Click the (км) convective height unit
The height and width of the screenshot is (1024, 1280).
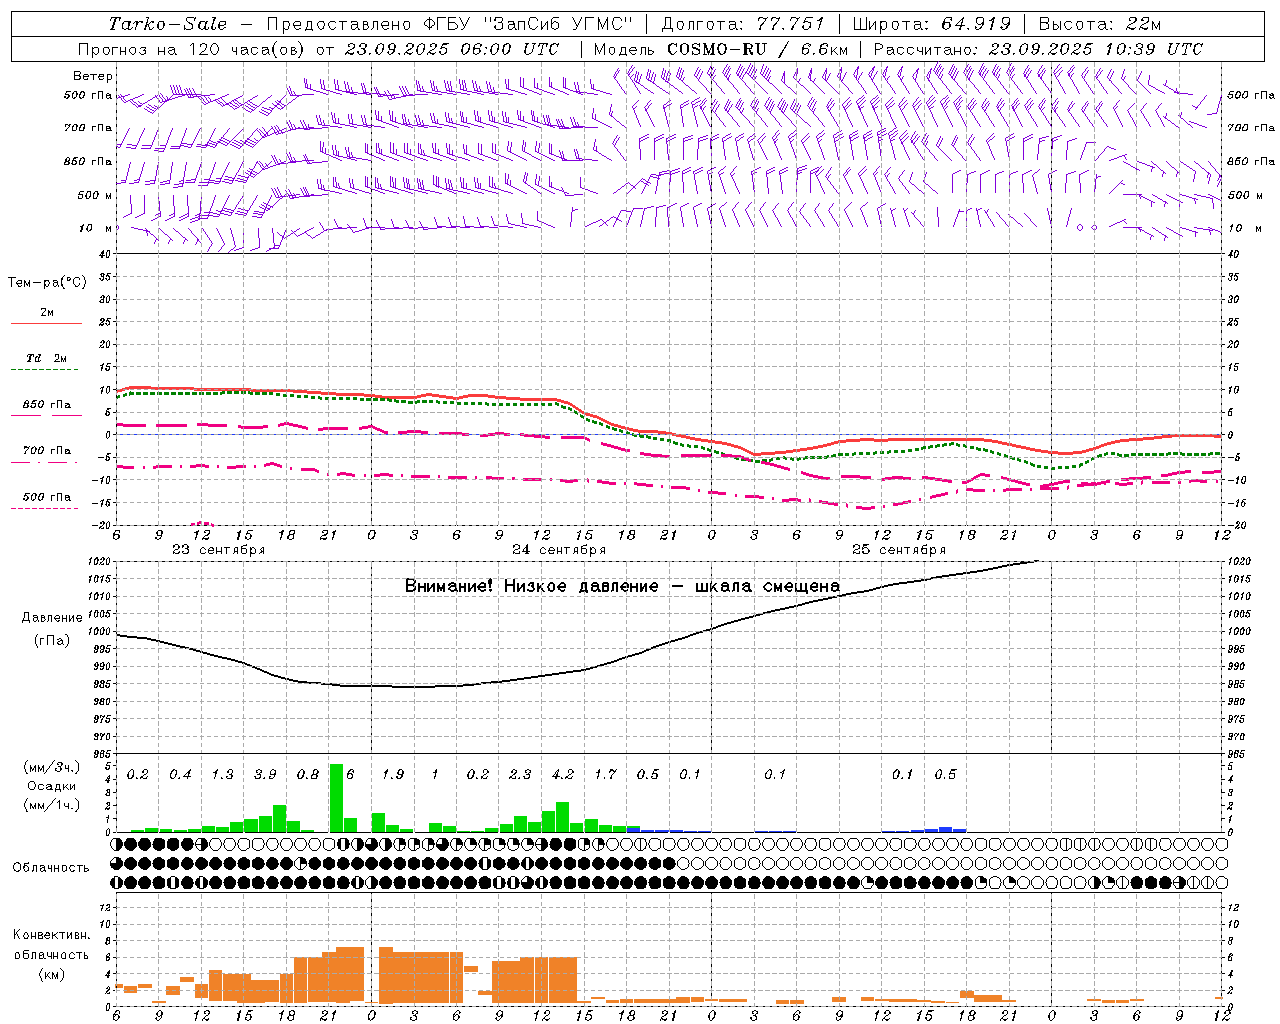[51, 974]
